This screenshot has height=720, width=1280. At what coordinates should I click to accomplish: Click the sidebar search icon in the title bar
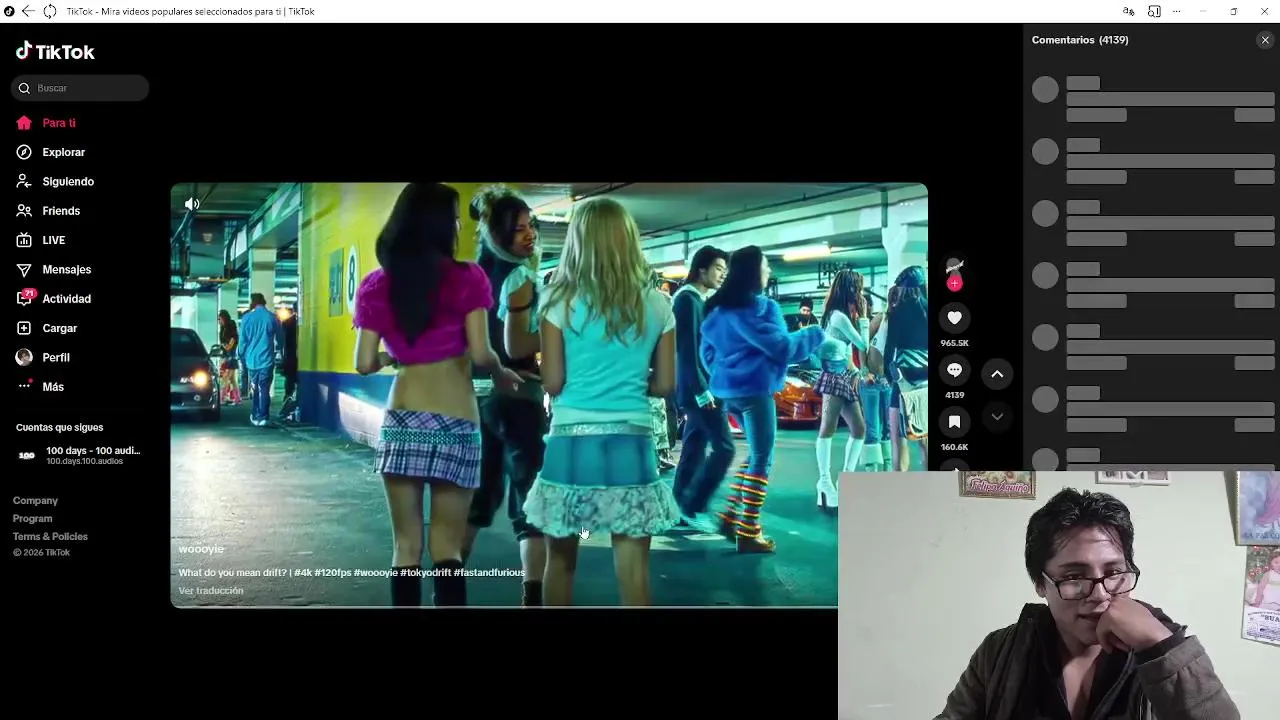pos(1154,11)
